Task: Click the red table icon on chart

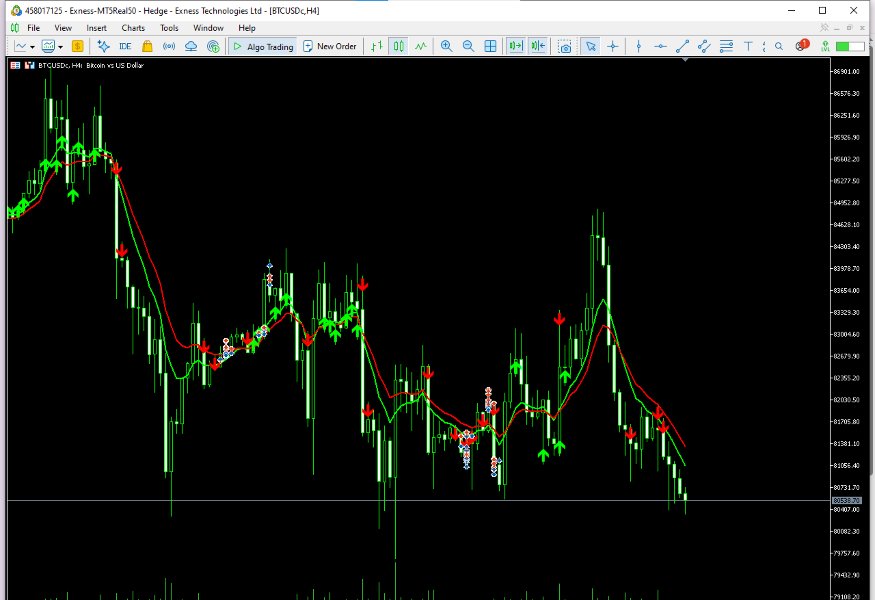Action: pyautogui.click(x=16, y=65)
